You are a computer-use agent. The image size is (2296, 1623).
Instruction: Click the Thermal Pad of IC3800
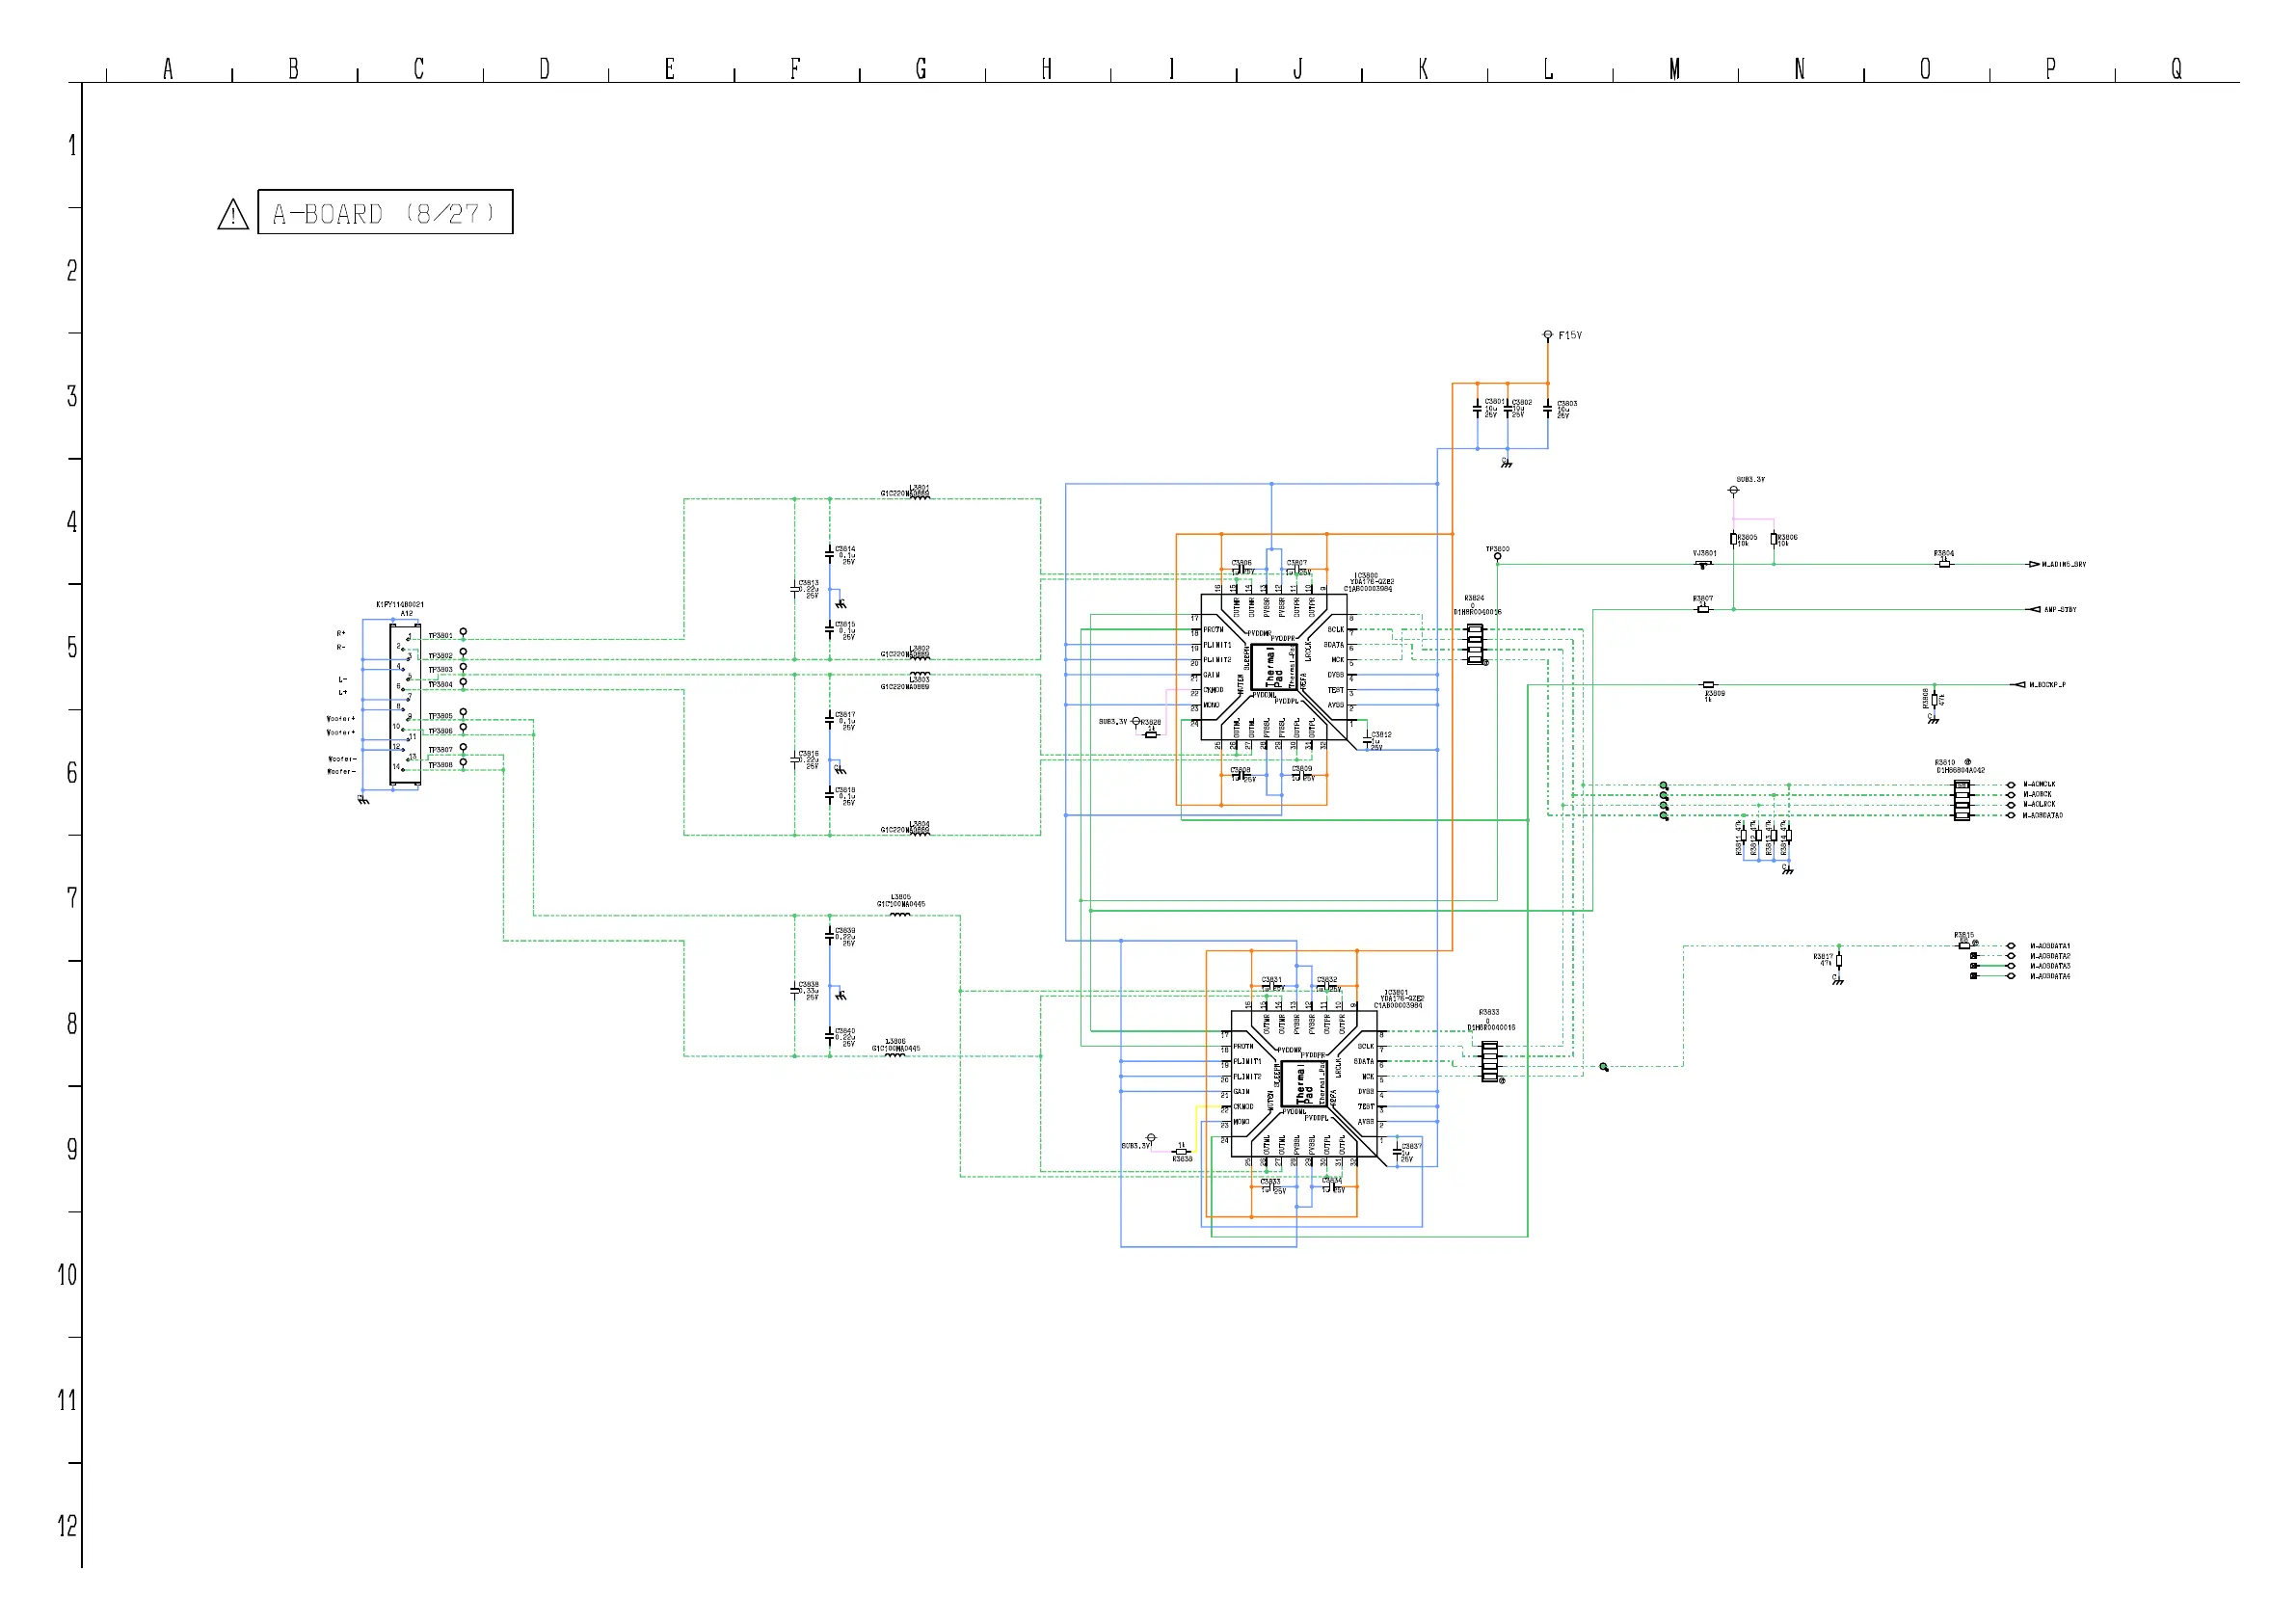pos(1274,667)
